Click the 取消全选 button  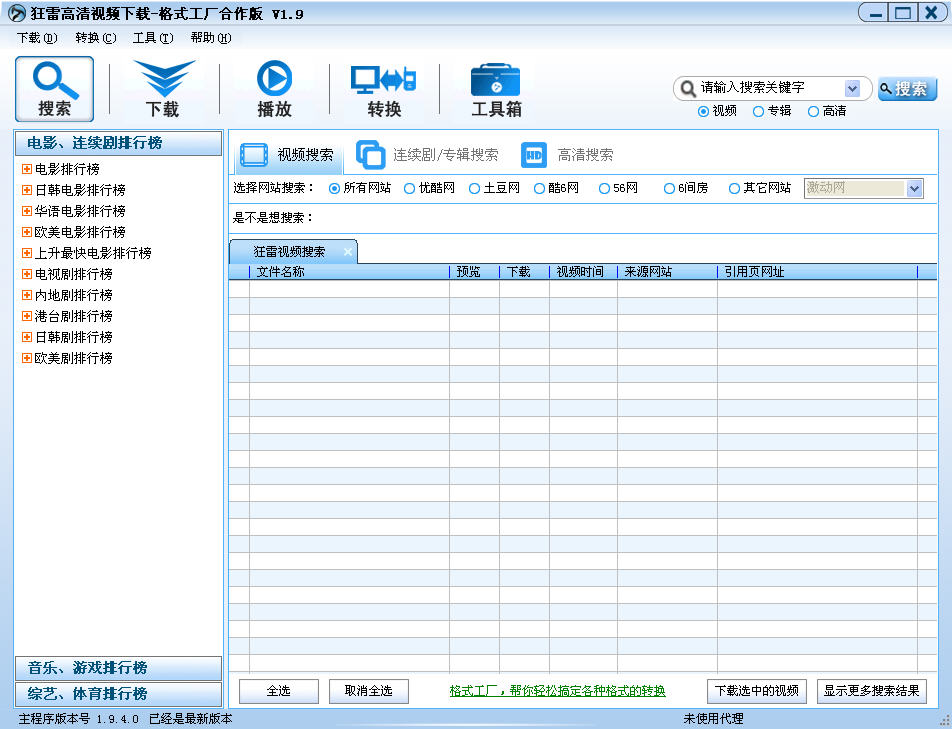(369, 691)
